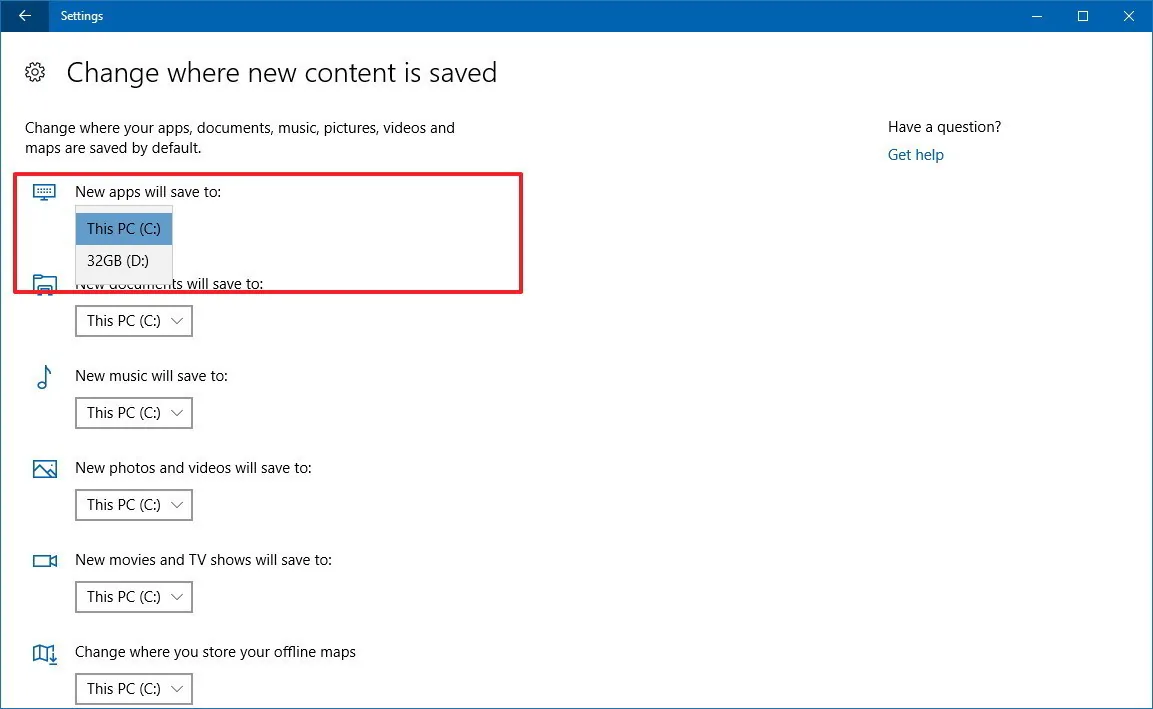Click the photo icon beside photos and videos
The height and width of the screenshot is (709, 1153).
click(44, 468)
